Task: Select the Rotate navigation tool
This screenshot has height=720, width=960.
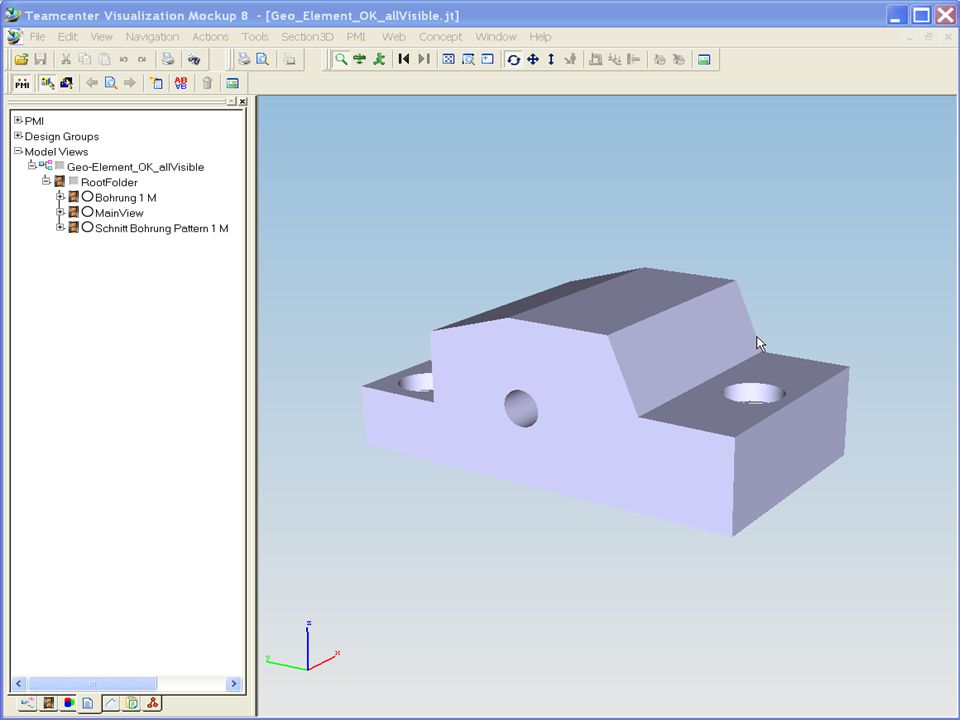Action: pos(514,59)
